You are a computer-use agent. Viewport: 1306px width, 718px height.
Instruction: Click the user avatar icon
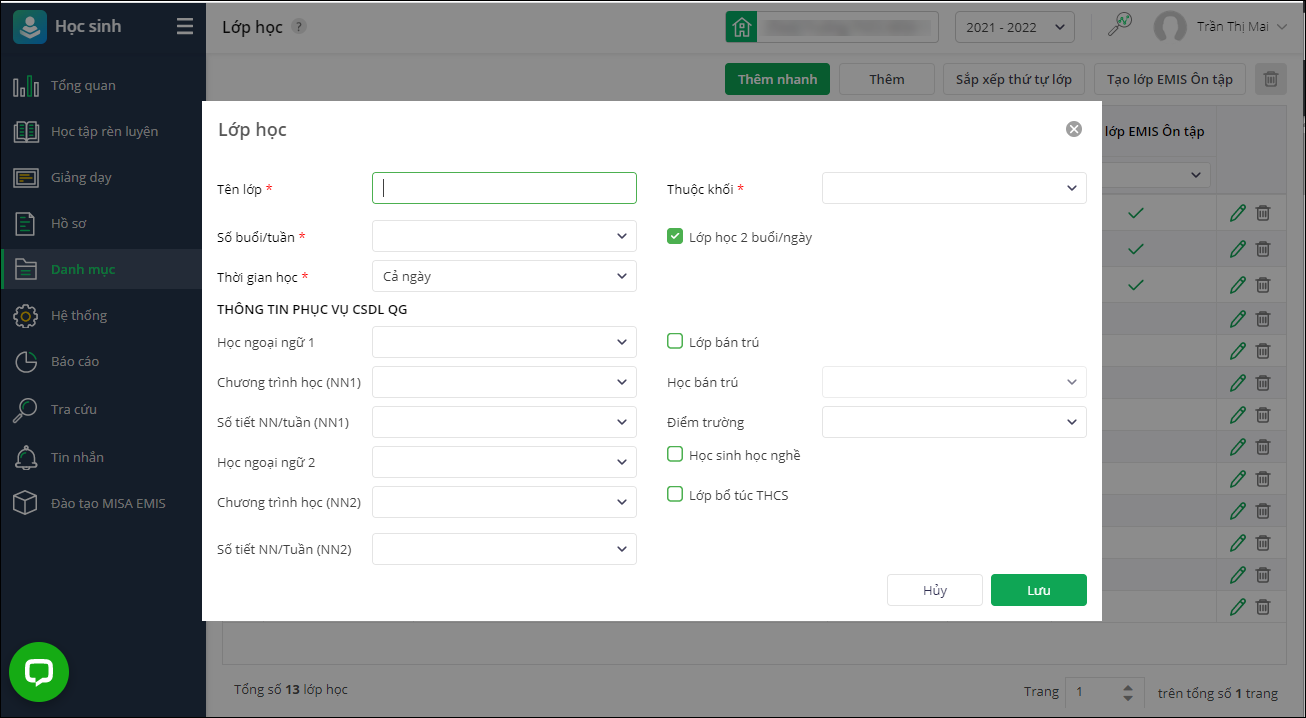coord(1170,27)
